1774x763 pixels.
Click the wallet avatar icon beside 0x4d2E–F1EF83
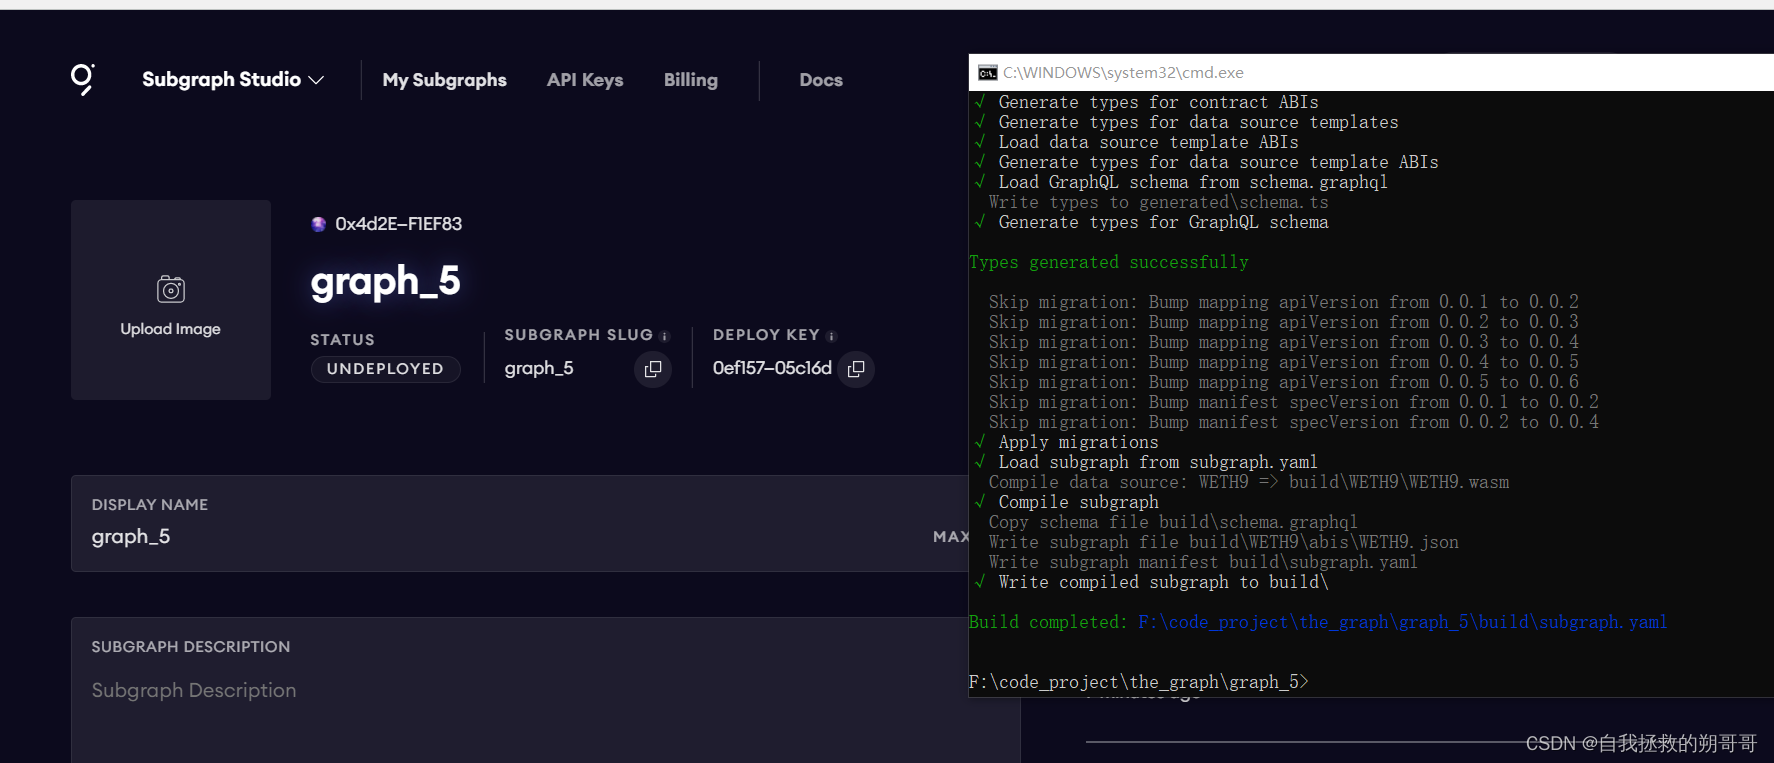(319, 224)
